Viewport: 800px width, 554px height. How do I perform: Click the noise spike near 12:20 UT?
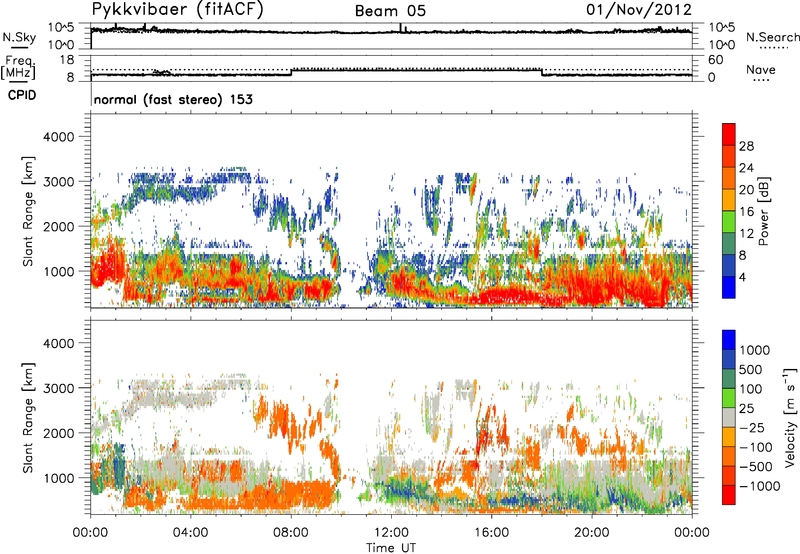point(401,28)
